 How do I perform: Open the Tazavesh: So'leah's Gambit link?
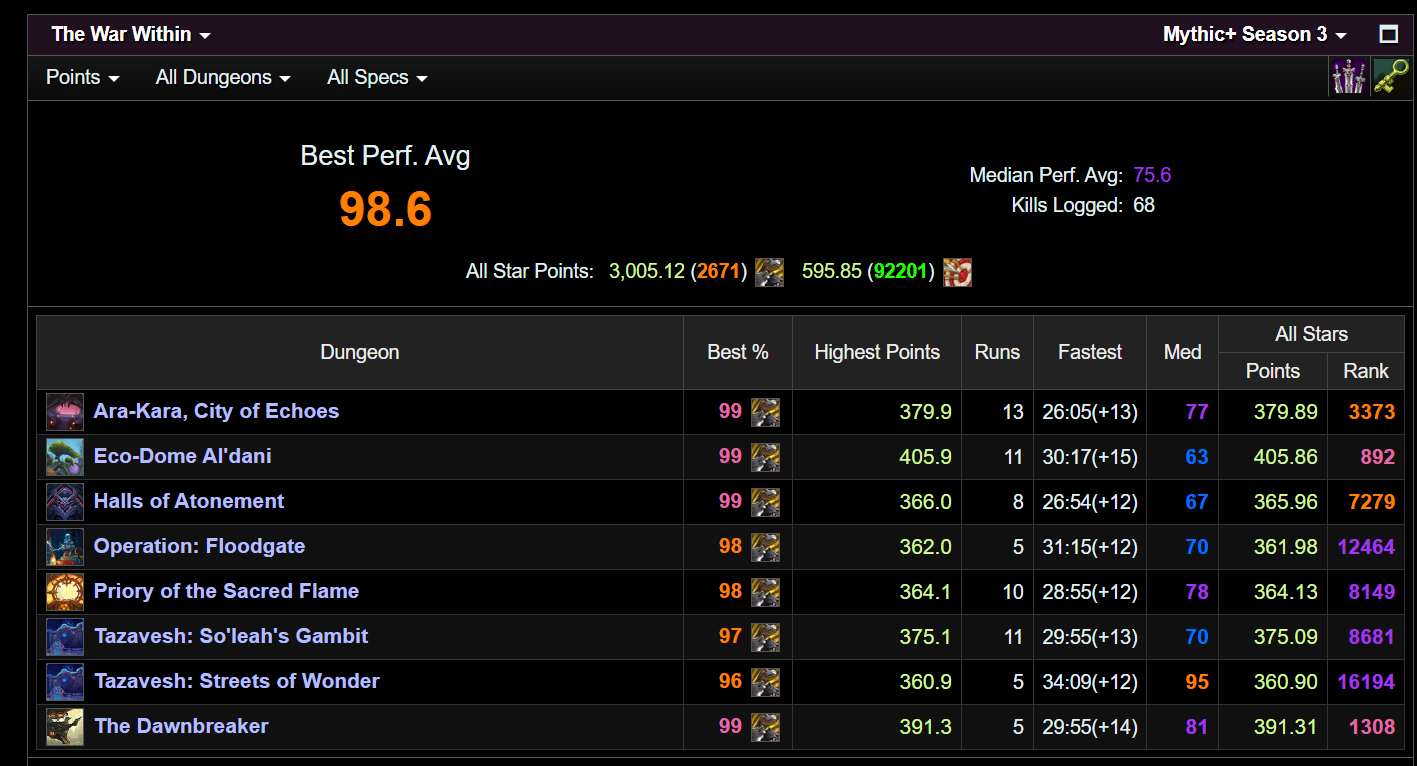[x=231, y=636]
